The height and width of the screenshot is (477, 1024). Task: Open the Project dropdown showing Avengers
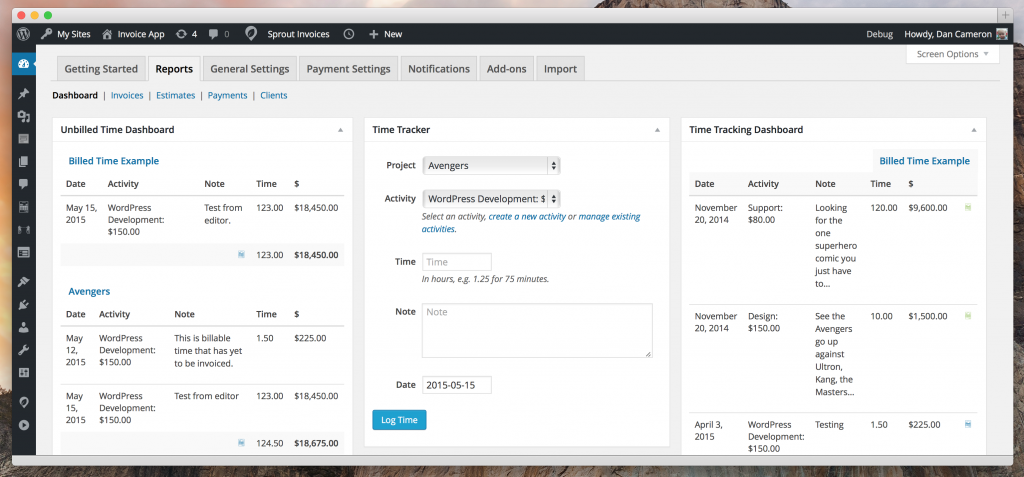pos(491,165)
